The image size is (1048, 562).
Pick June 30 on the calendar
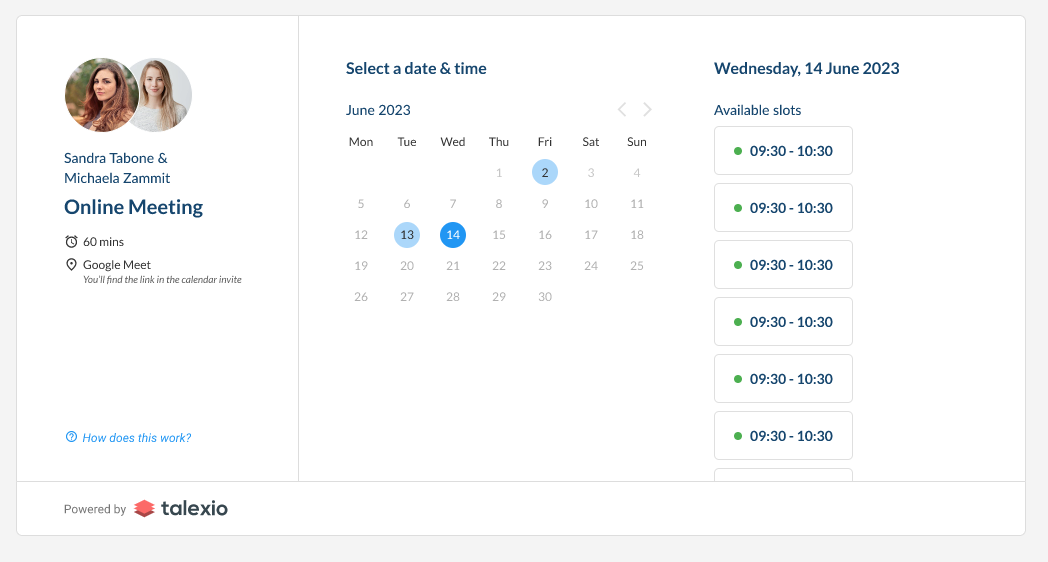(545, 297)
